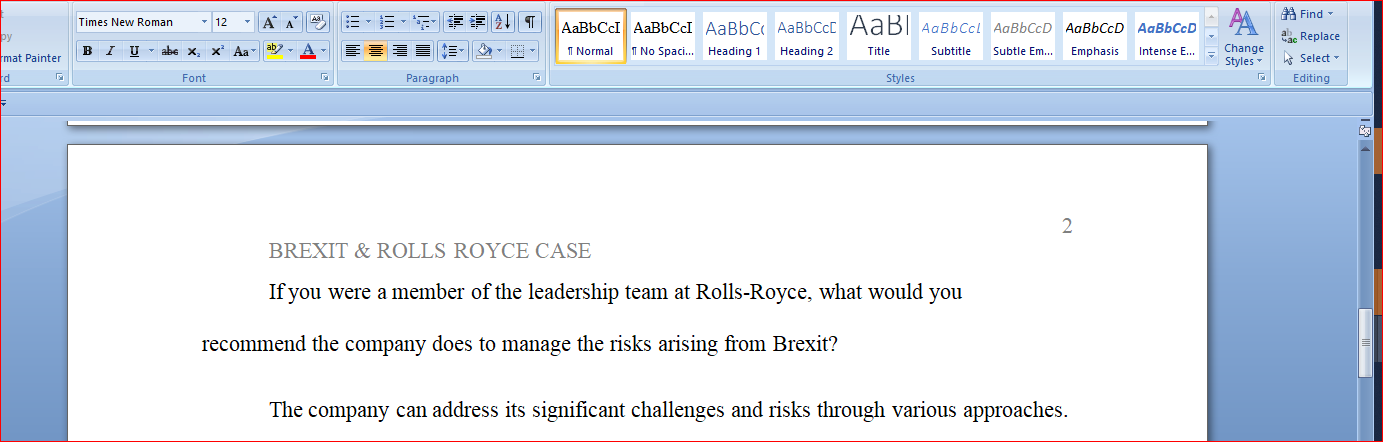Align text to the left
The image size is (1383, 442).
tap(352, 51)
